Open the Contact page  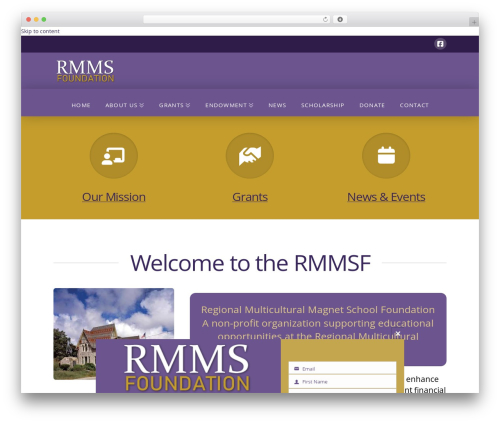tap(414, 105)
